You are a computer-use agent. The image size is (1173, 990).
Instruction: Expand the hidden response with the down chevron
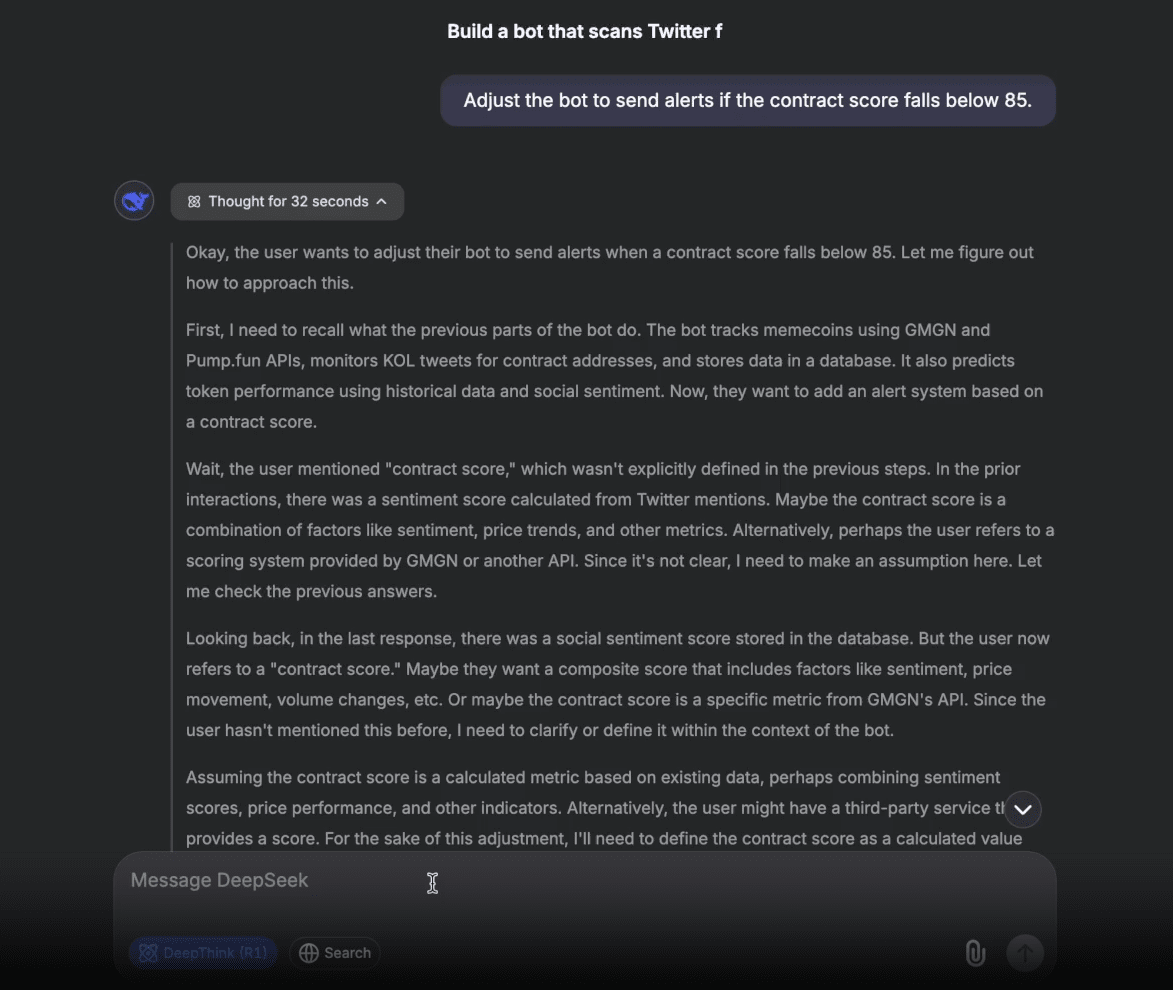pyautogui.click(x=1022, y=809)
